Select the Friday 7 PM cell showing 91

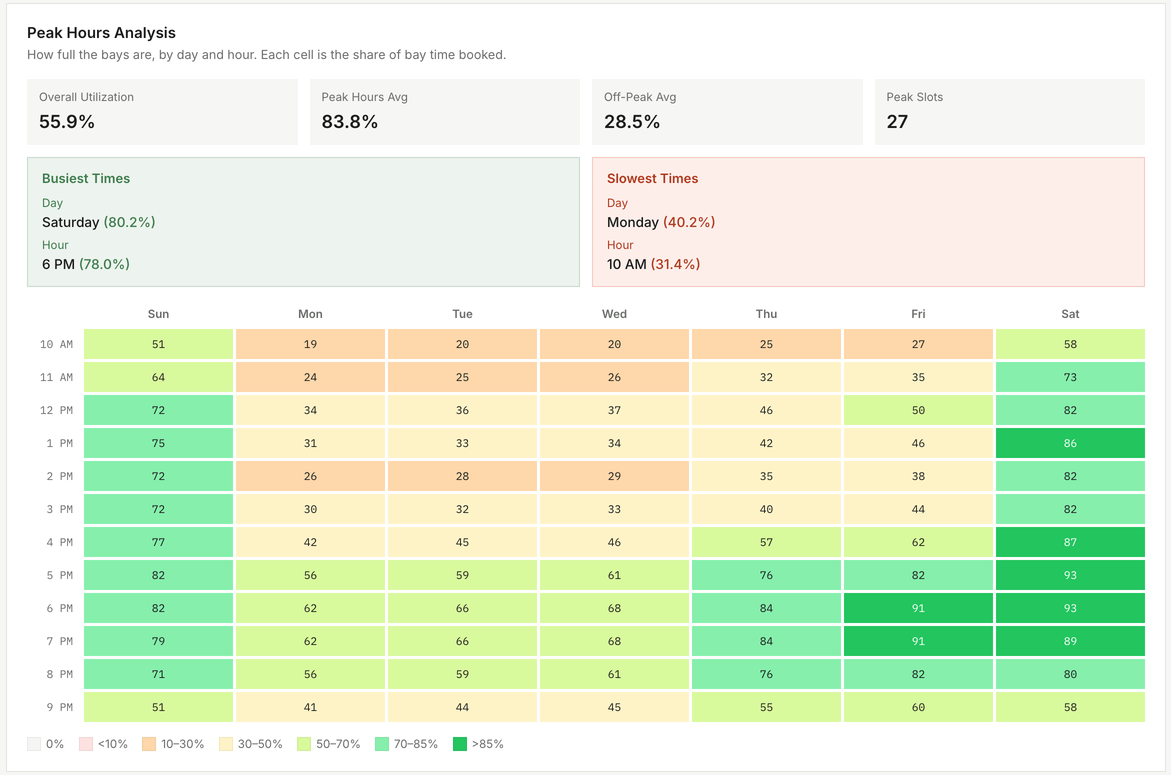click(x=918, y=641)
